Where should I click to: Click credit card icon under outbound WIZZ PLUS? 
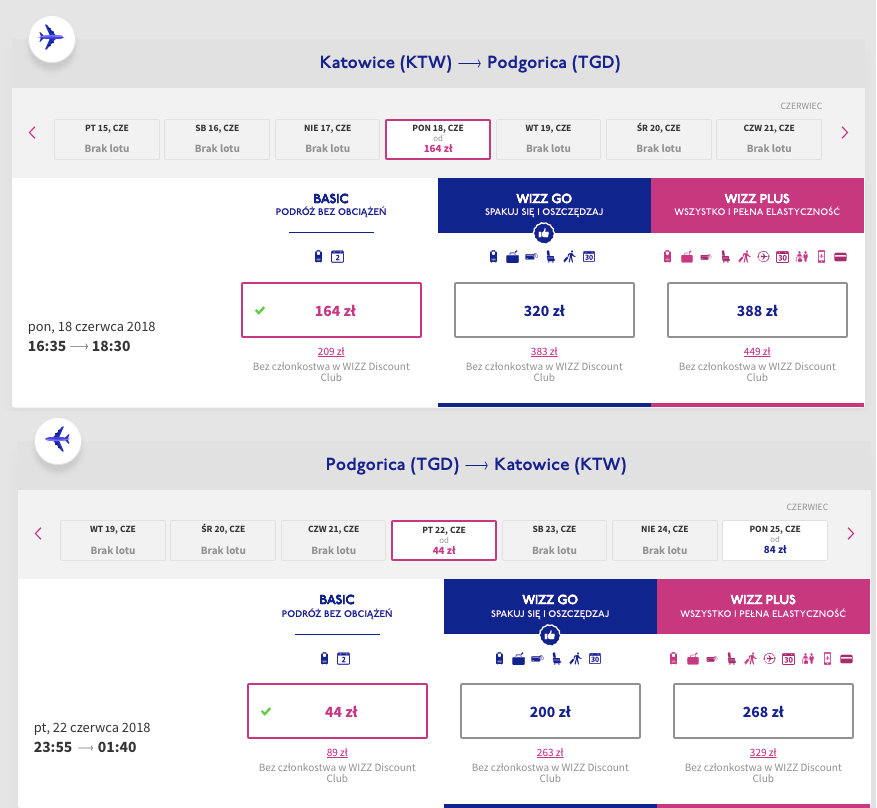840,257
